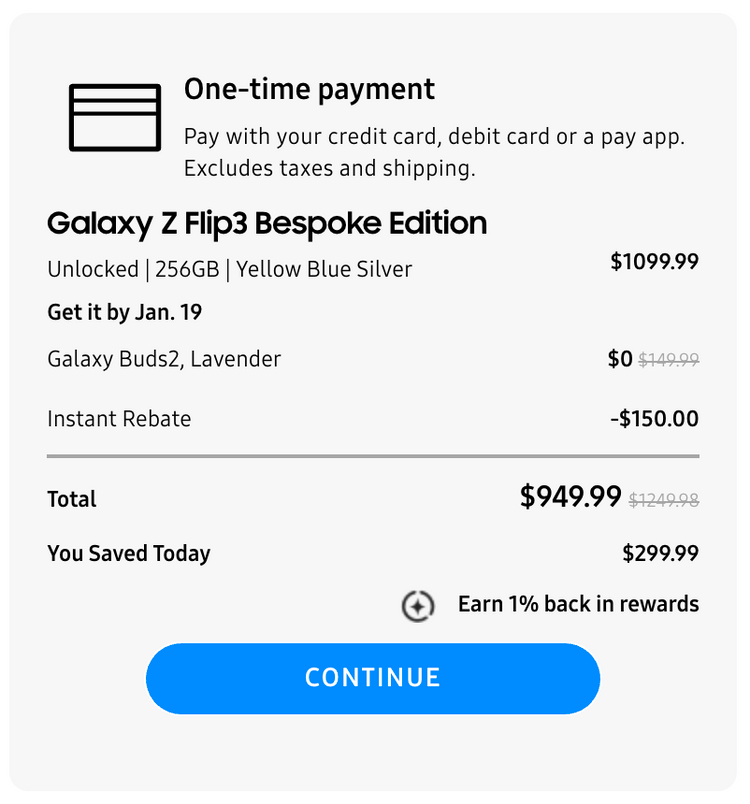This screenshot has height=804, width=750.
Task: Click the $0 Galaxy Buds2 price
Action: [x=620, y=359]
